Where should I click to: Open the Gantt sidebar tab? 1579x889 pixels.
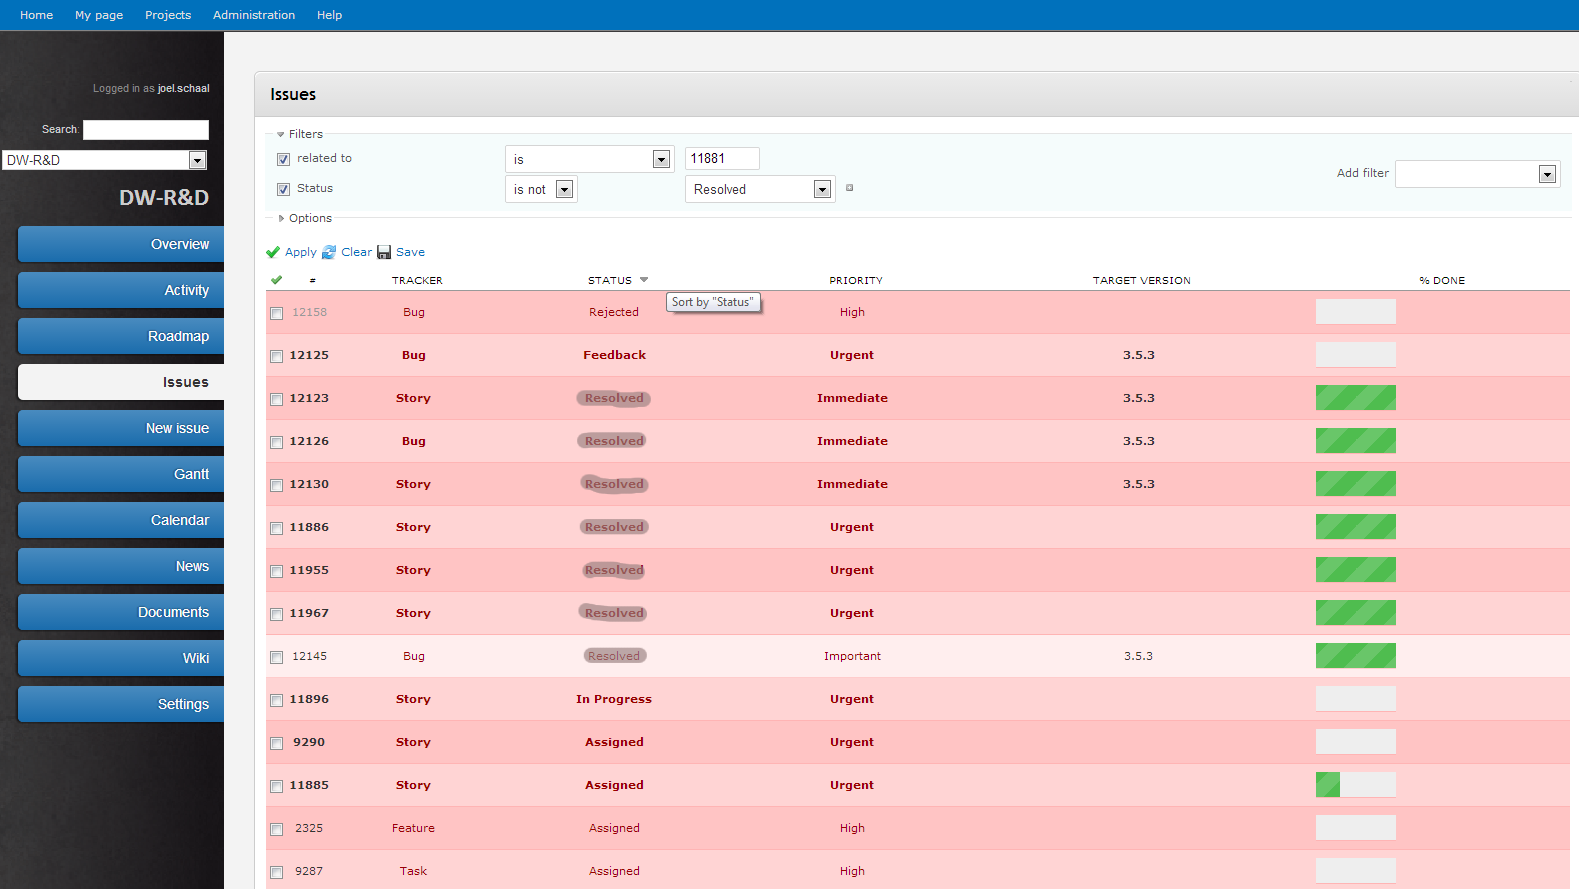pos(121,474)
